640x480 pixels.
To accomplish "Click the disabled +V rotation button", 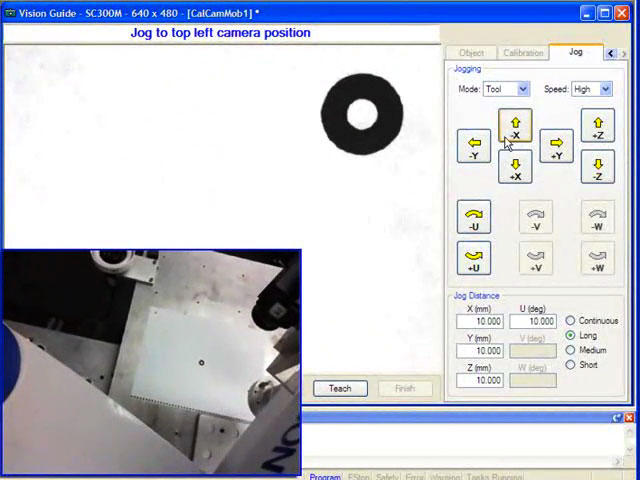I will tap(536, 258).
